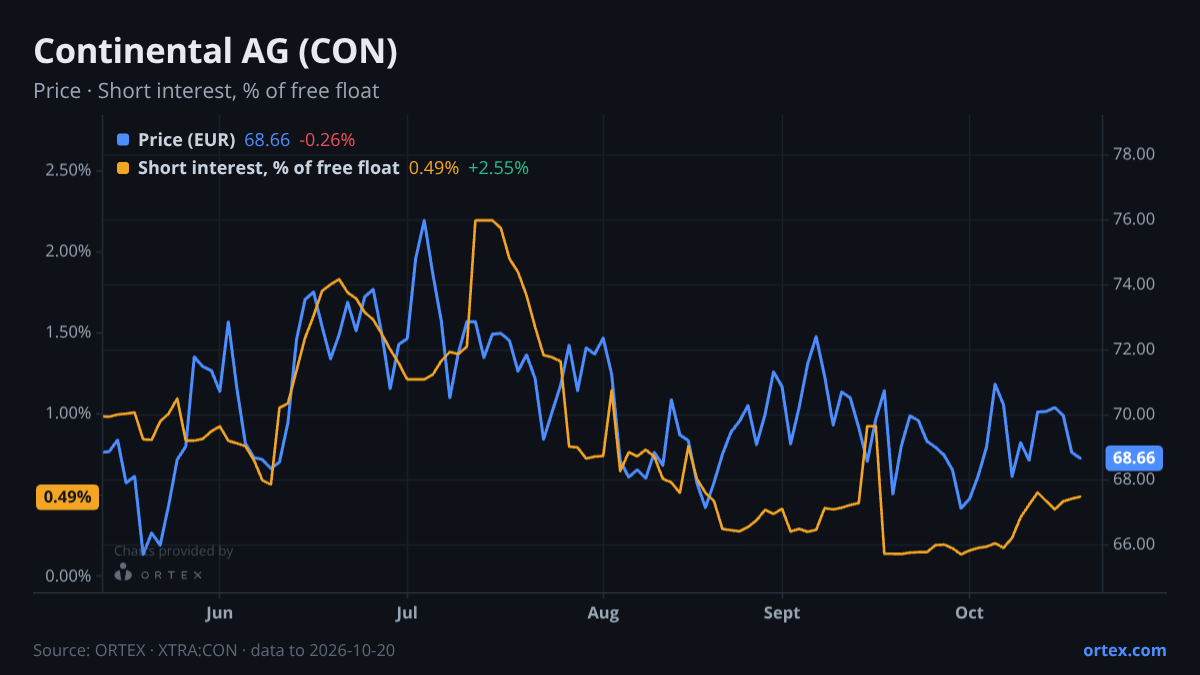Viewport: 1200px width, 675px height.
Task: Click the orange Short interest legend swatch
Action: coord(123,168)
